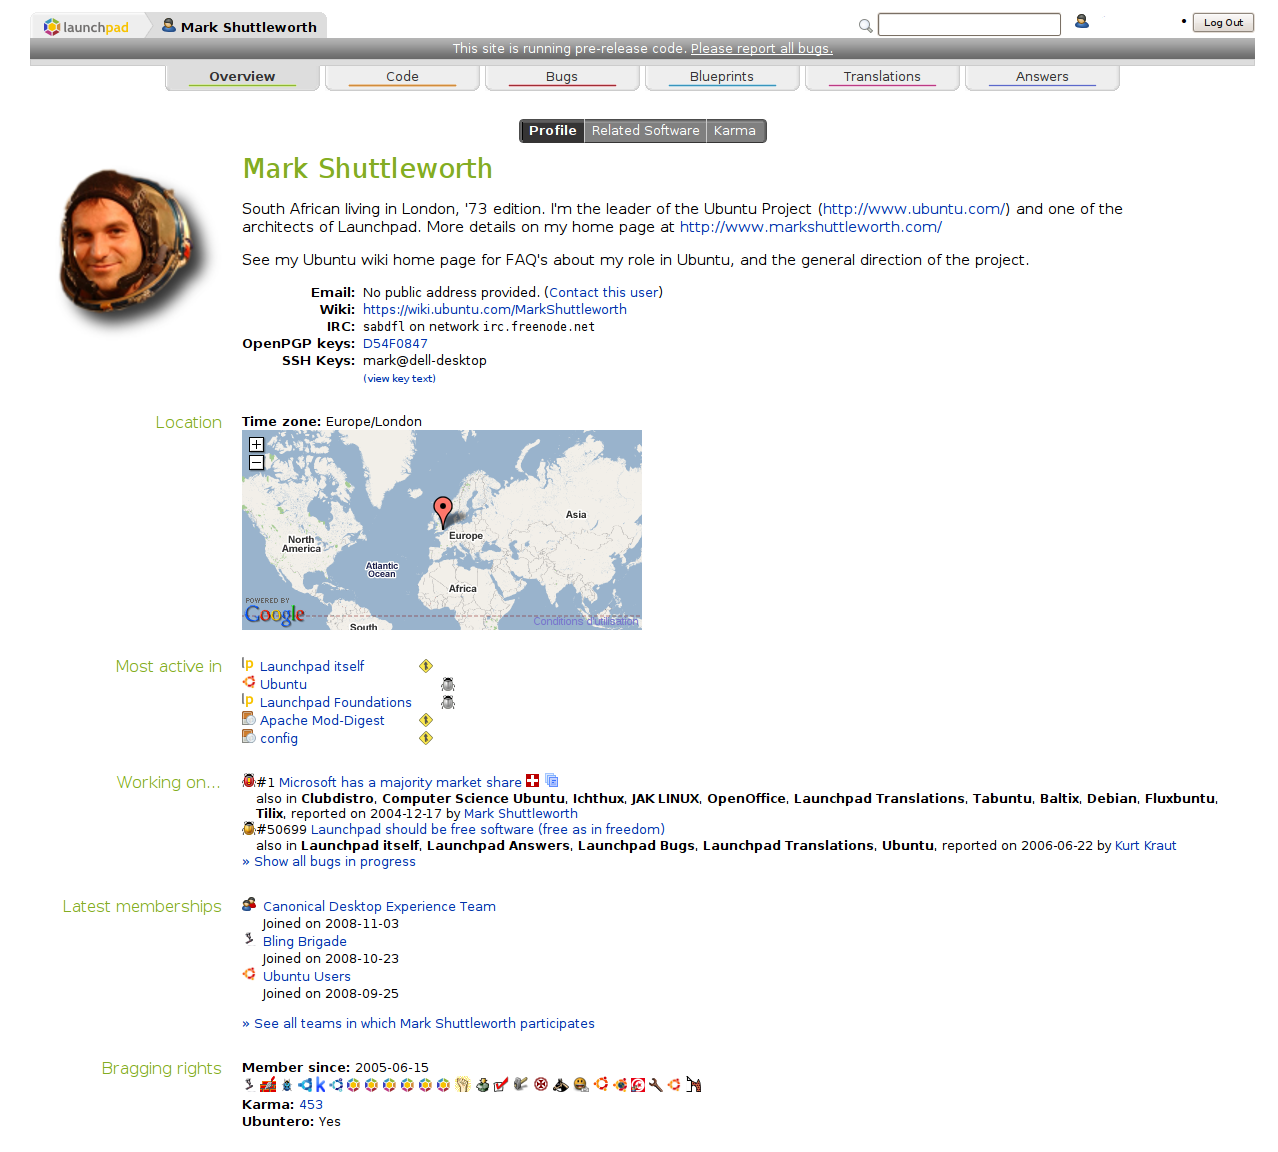Click the Canonical Desktop Experience Team icon

(x=249, y=905)
